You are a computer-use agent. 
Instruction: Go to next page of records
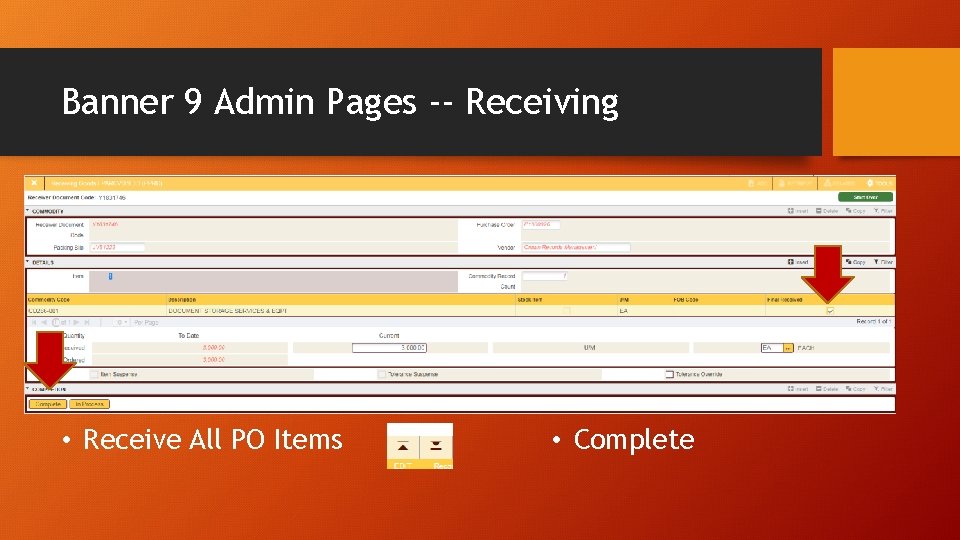click(x=77, y=322)
